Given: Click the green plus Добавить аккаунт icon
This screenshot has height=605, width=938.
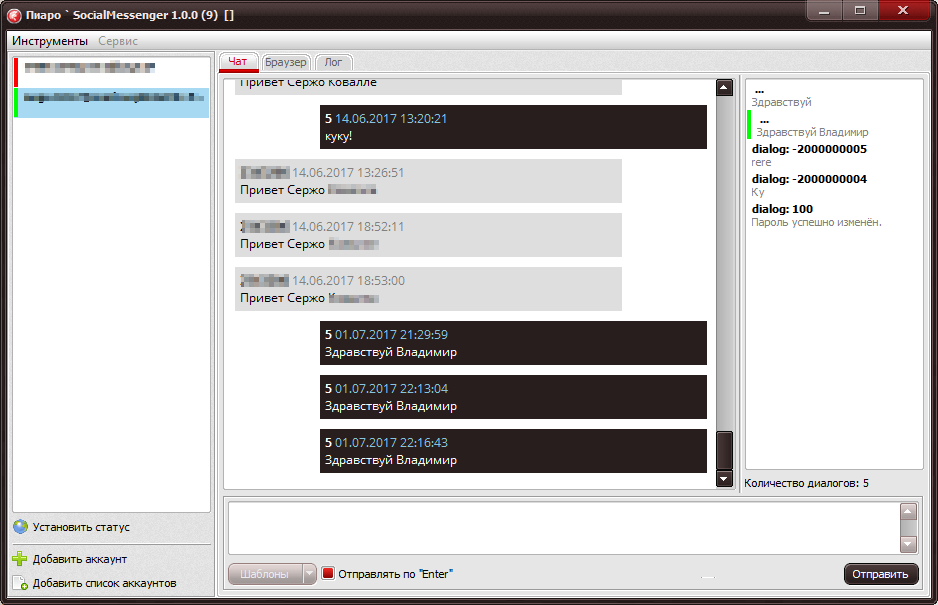Looking at the screenshot, I should coord(20,559).
